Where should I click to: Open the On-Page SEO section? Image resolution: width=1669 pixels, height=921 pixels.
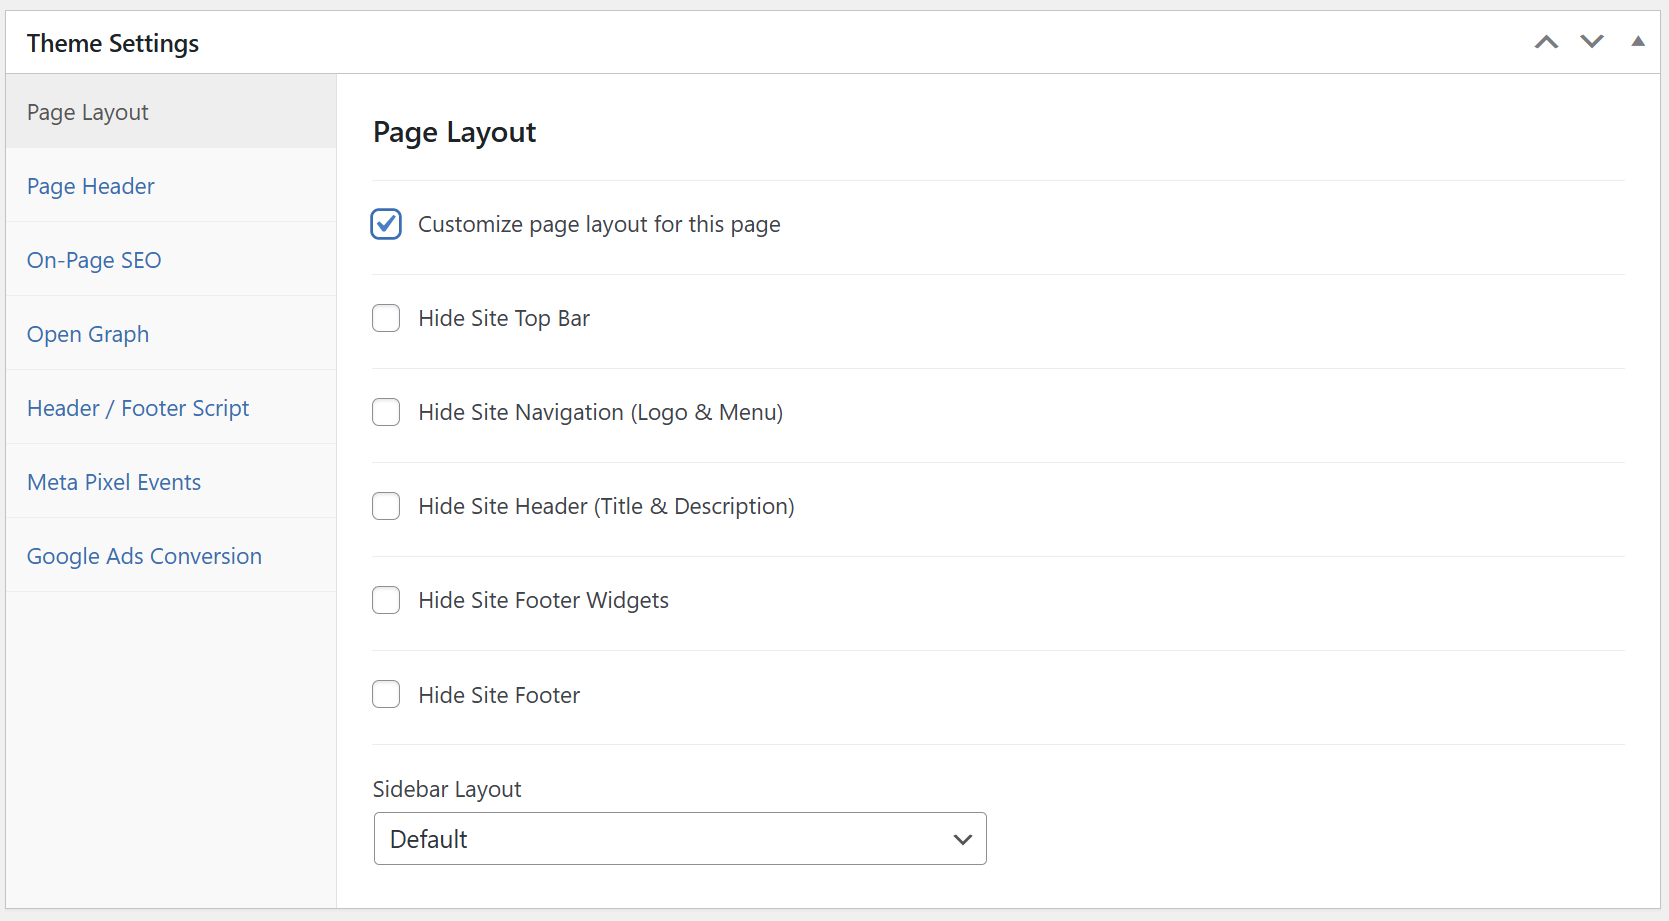[94, 260]
